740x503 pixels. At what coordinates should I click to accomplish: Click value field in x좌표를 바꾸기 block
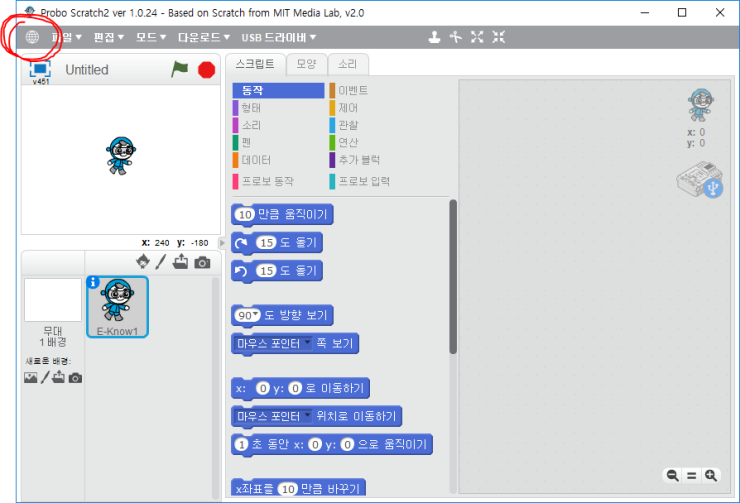pyautogui.click(x=288, y=489)
